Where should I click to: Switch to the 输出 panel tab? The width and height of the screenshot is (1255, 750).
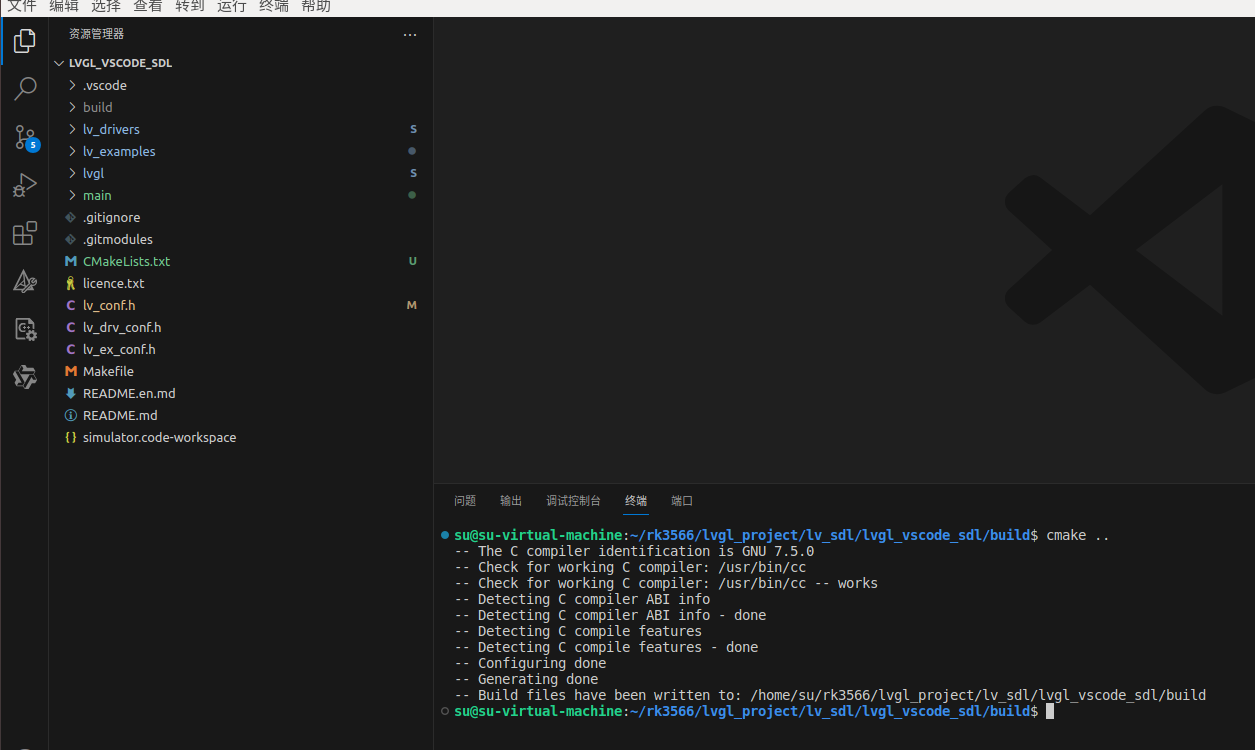coord(510,500)
